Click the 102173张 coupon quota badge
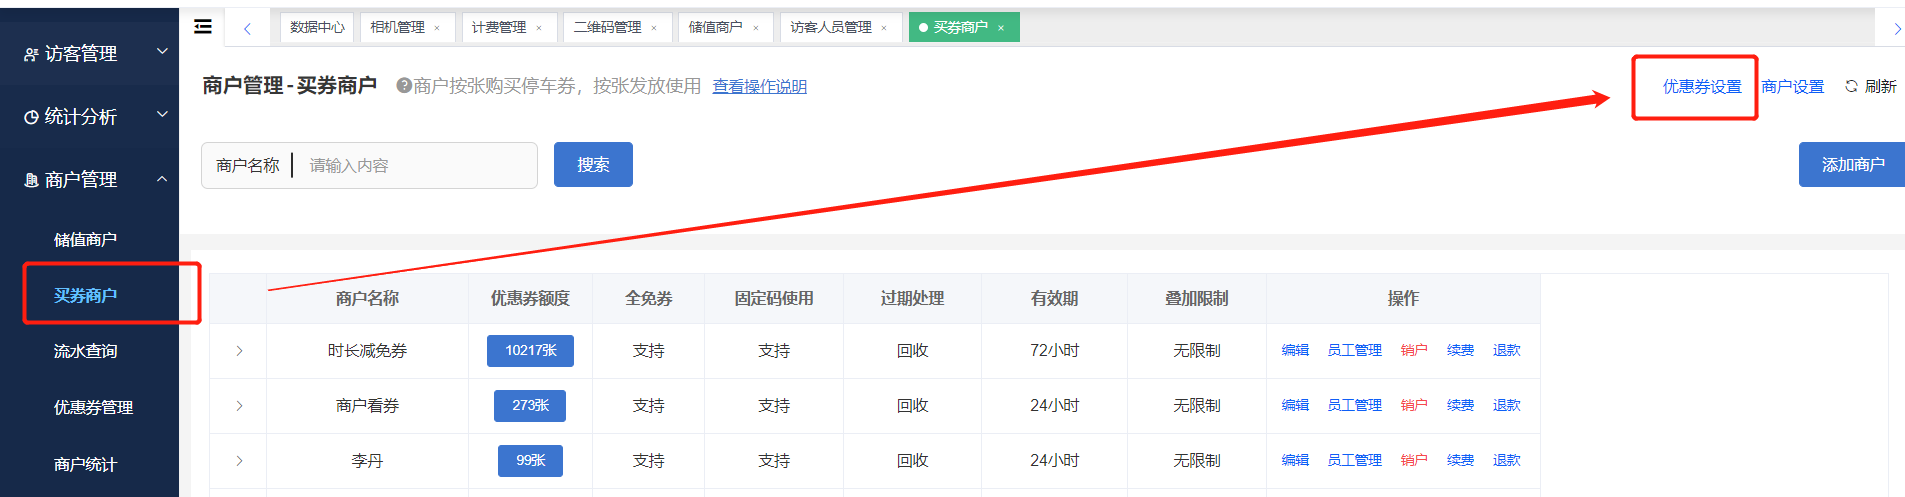The height and width of the screenshot is (497, 1905). (530, 351)
